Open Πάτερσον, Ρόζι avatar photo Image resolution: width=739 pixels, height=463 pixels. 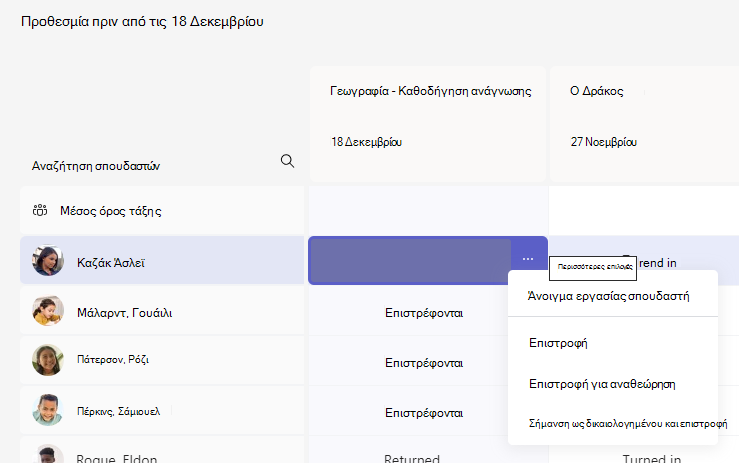click(48, 360)
